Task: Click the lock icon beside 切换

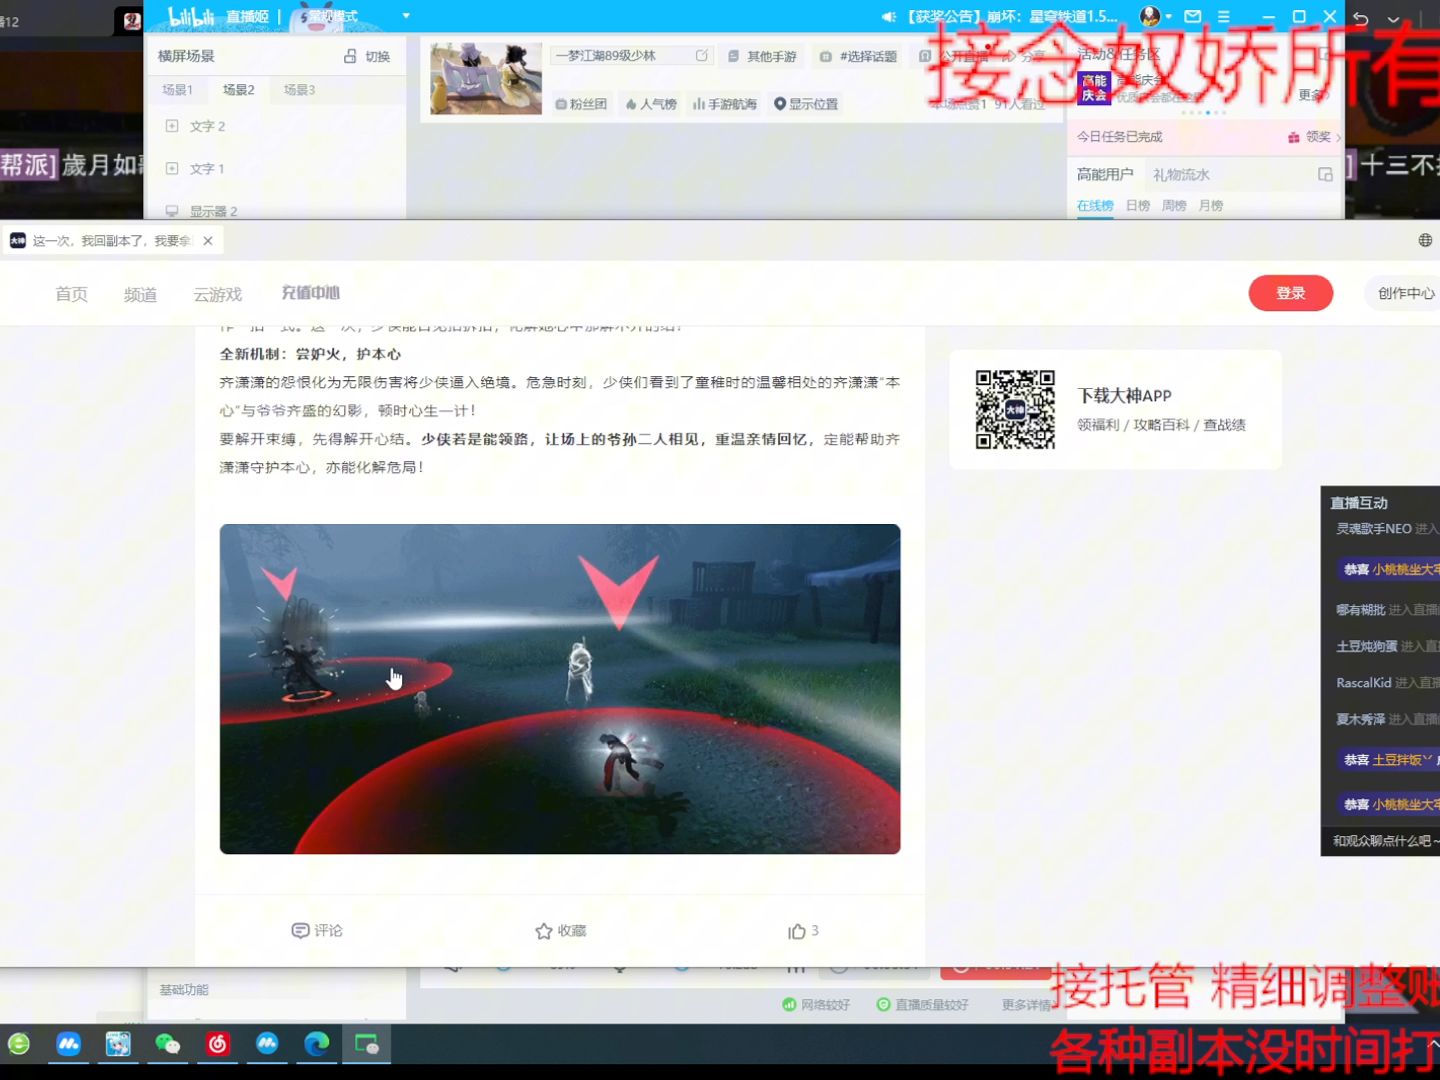Action: coord(350,56)
